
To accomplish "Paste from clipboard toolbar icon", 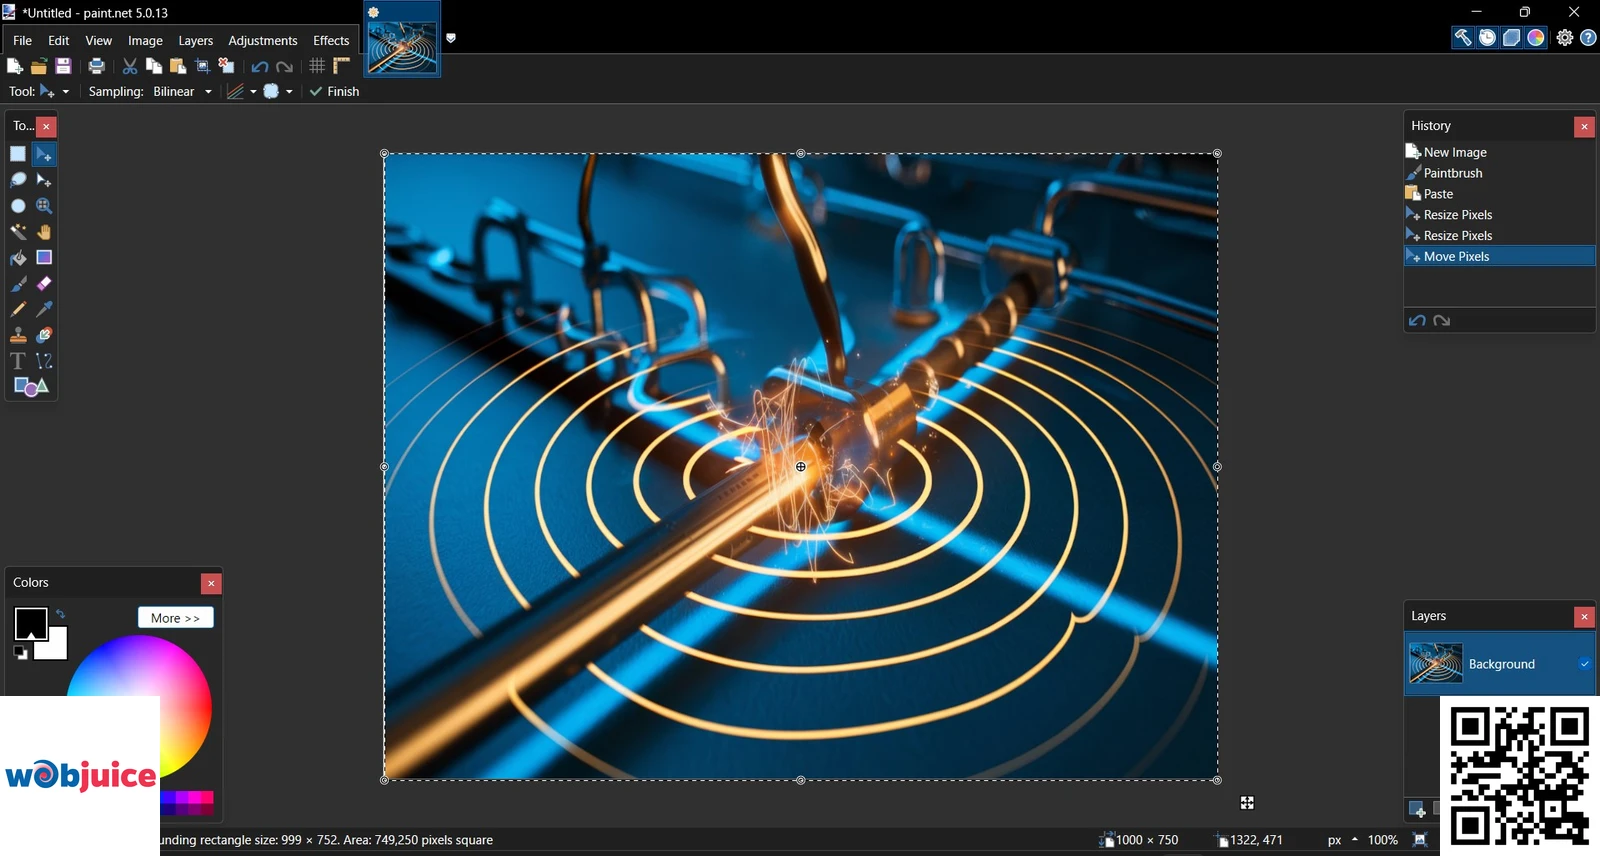I will click(x=178, y=66).
